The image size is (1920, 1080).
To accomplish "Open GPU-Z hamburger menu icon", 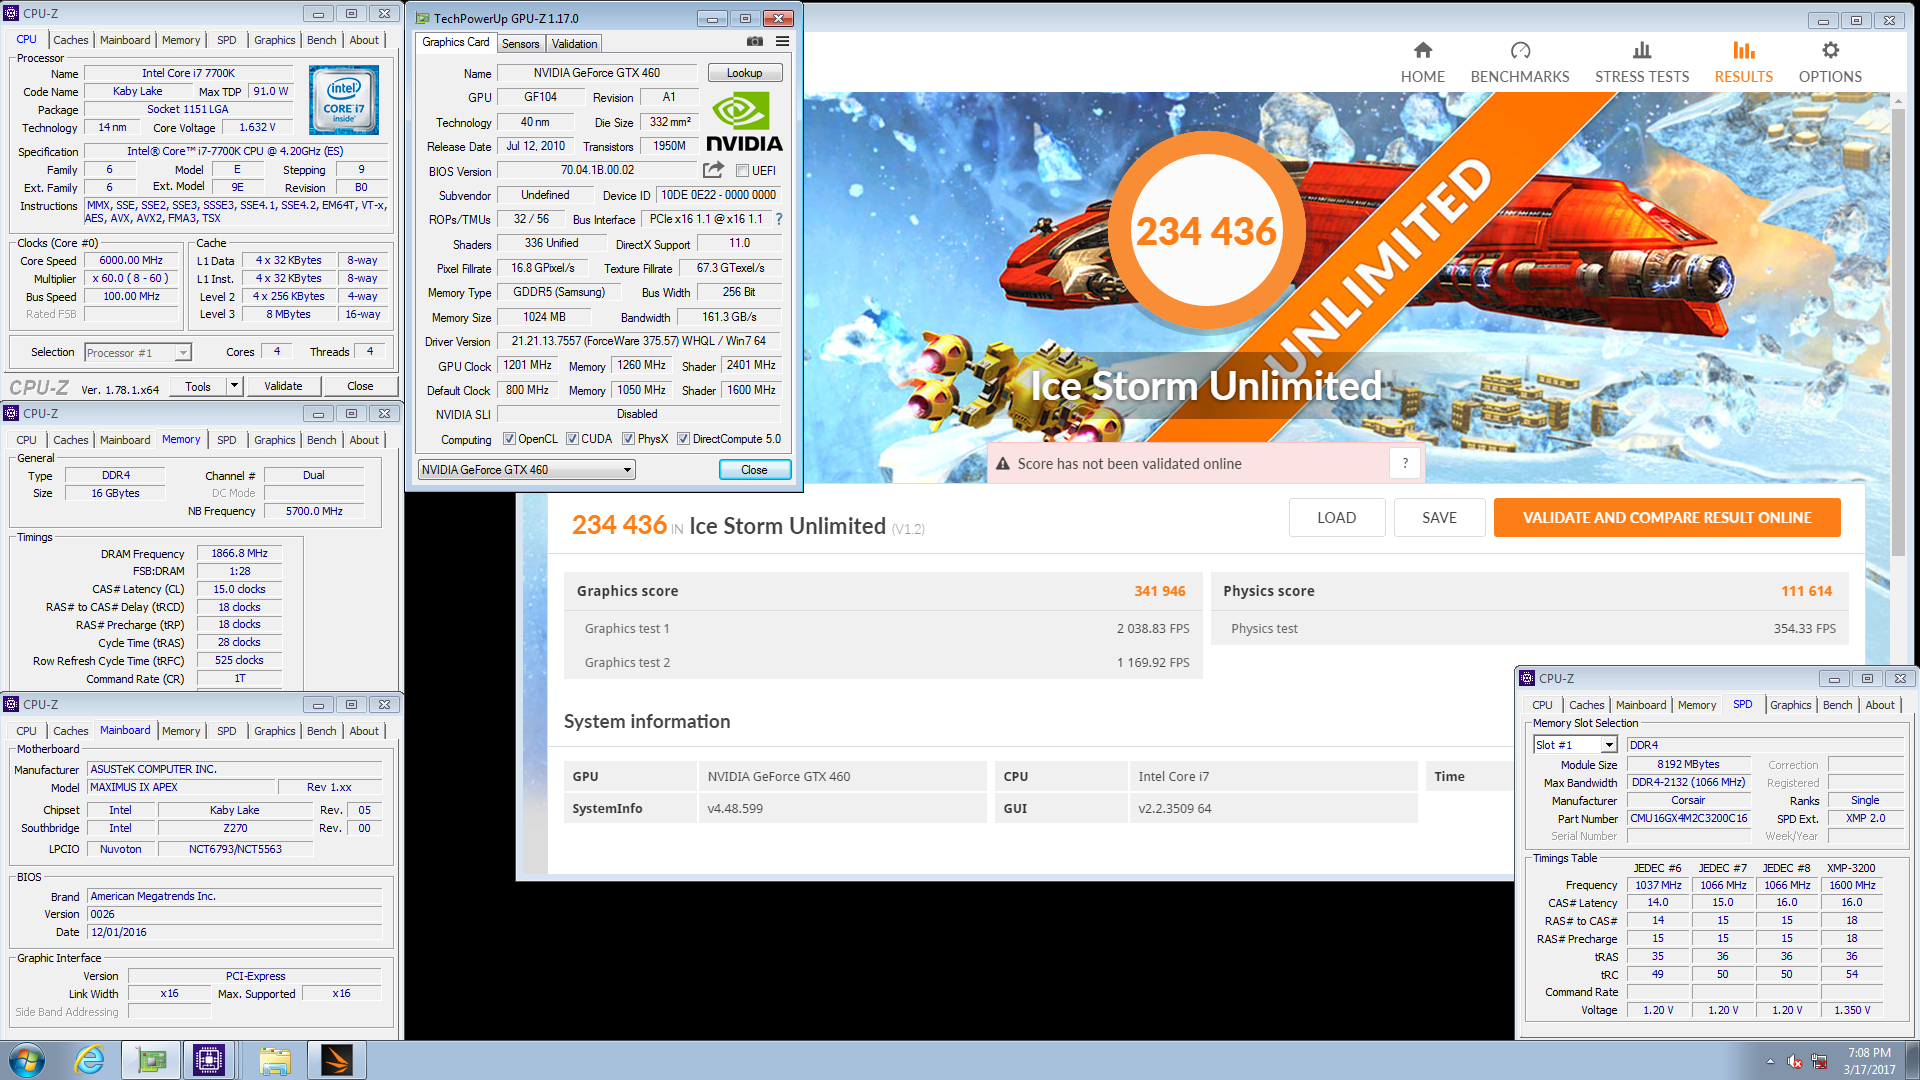I will point(782,42).
